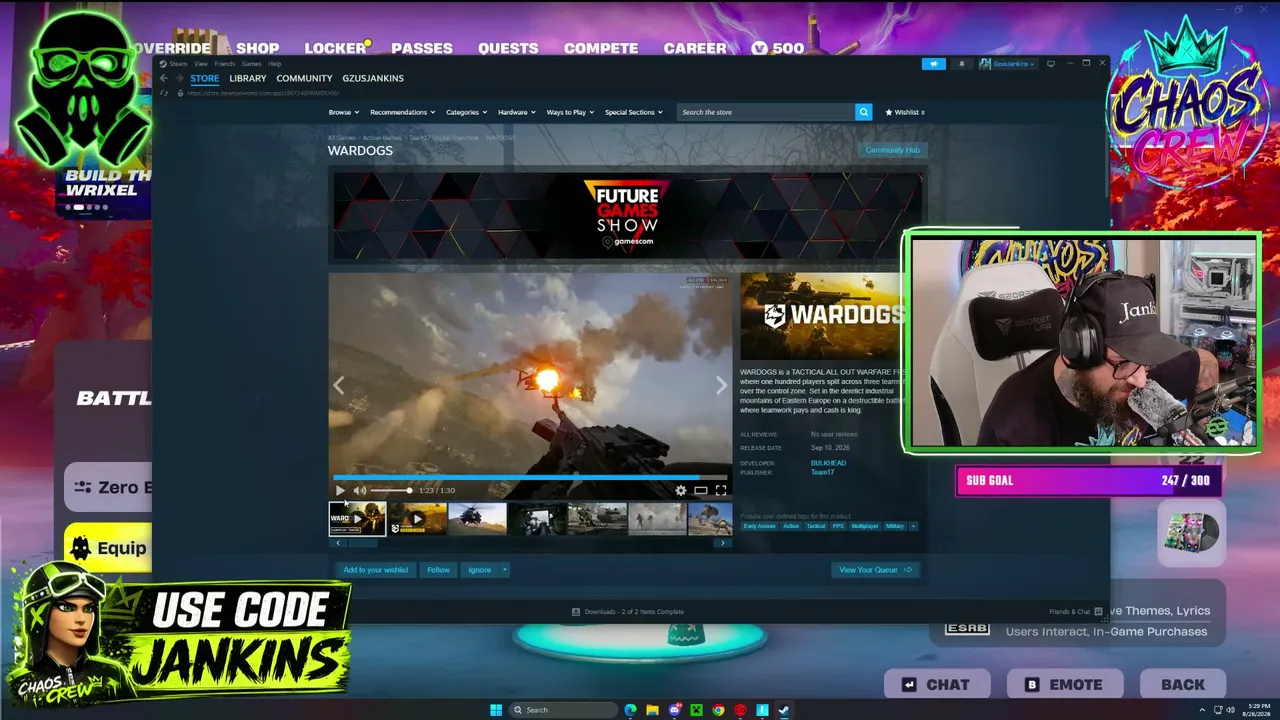Open the Gzusjankins account dropdown
The image size is (1280, 720).
coord(1007,64)
